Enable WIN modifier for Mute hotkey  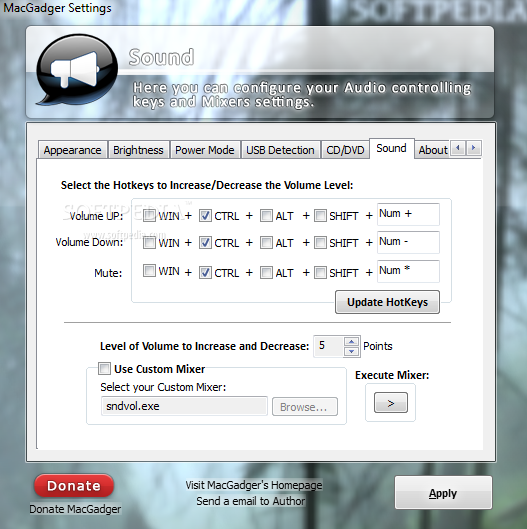pyautogui.click(x=149, y=271)
